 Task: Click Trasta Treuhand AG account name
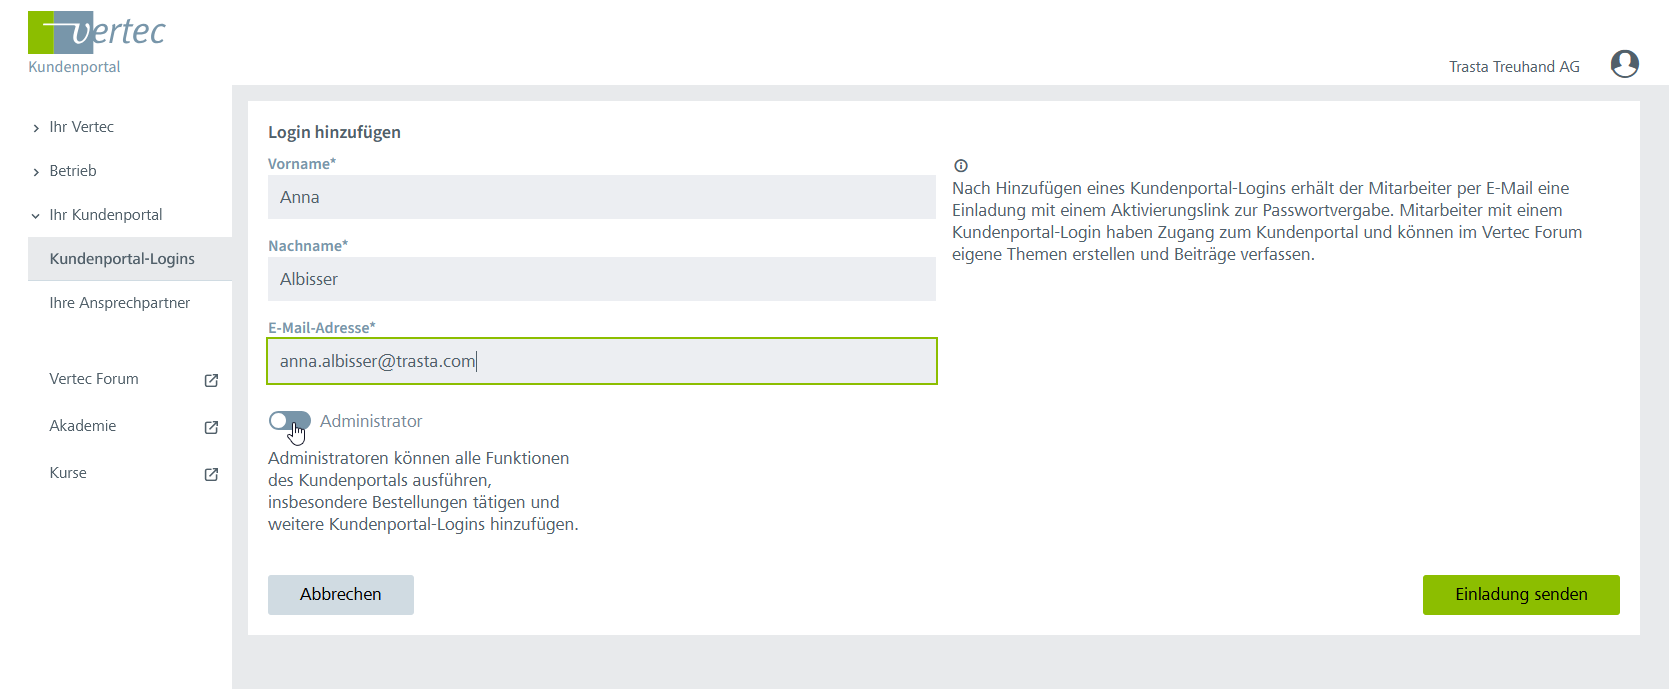1514,67
